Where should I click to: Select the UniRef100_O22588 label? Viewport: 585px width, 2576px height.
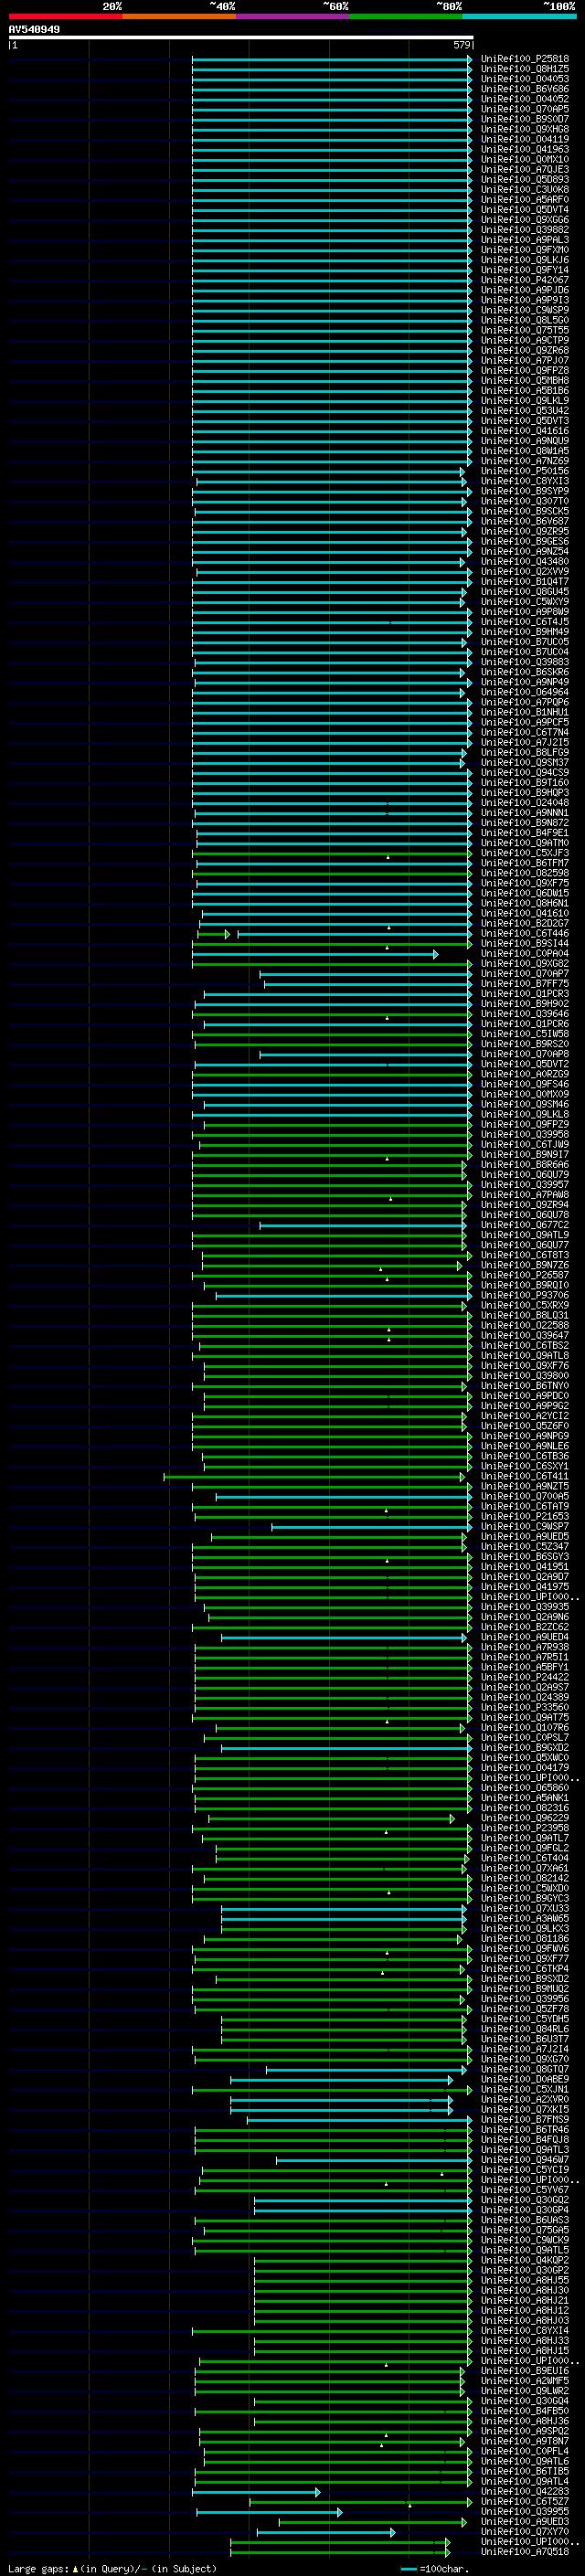[x=525, y=1326]
